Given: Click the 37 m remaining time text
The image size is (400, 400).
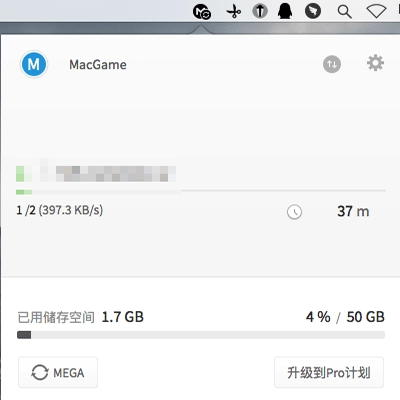Looking at the screenshot, I should coord(353,211).
